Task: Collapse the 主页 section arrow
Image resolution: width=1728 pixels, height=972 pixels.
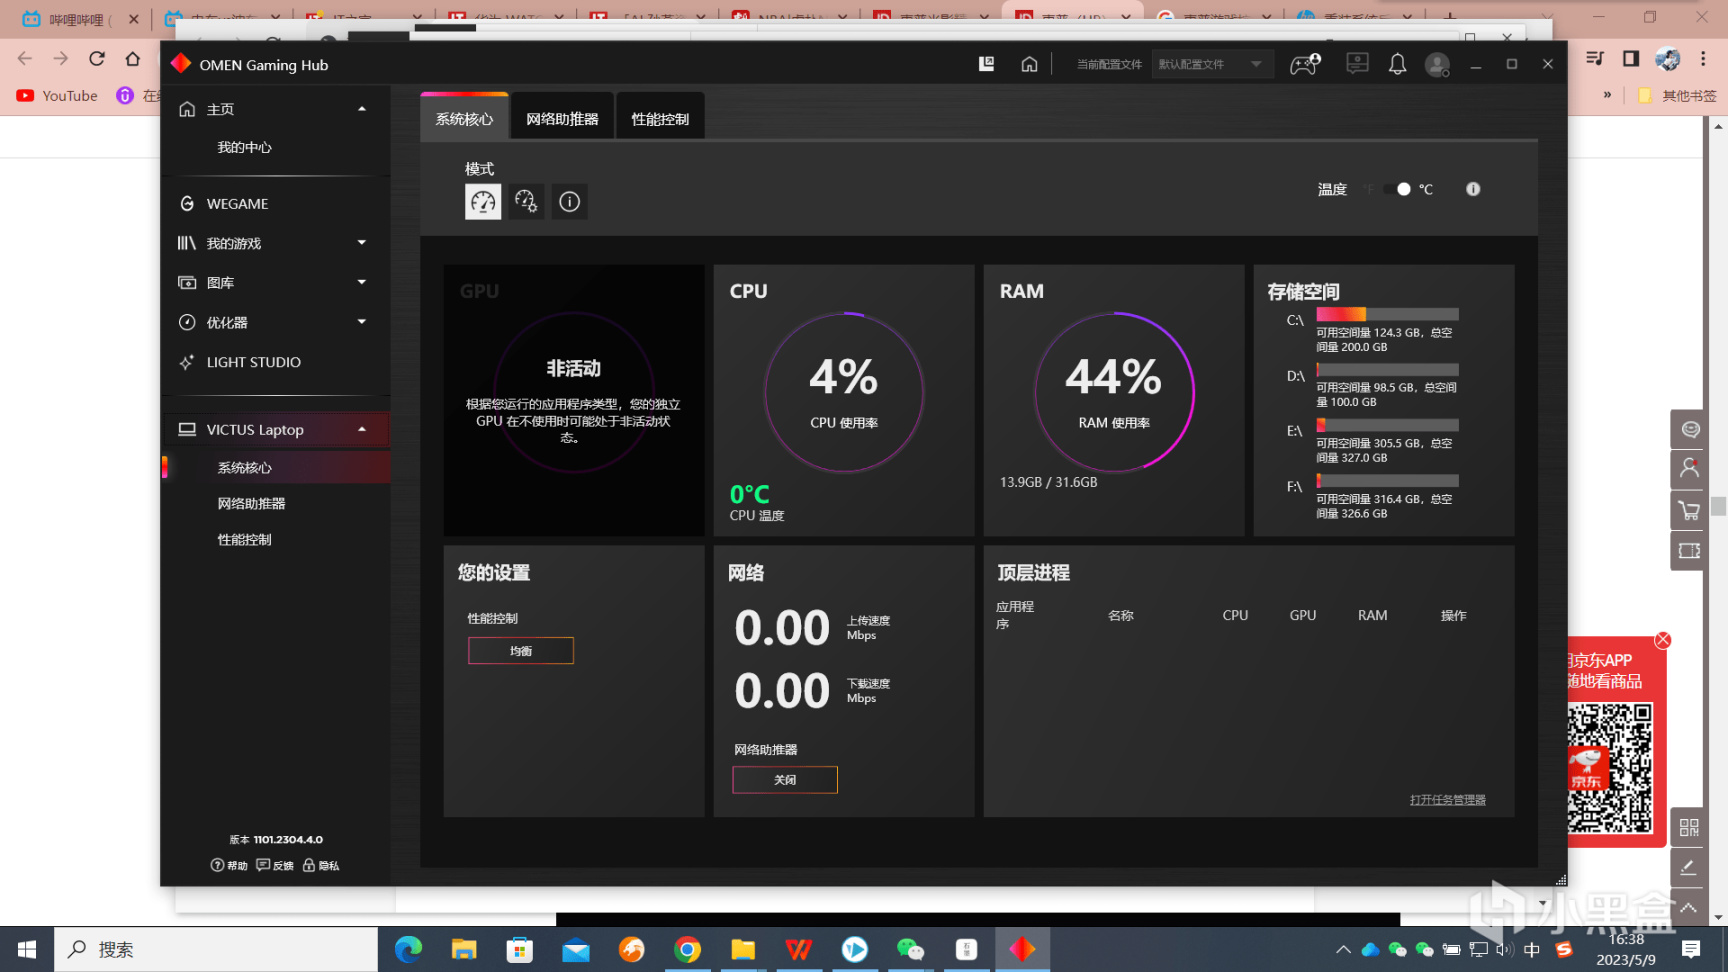Action: 362,109
